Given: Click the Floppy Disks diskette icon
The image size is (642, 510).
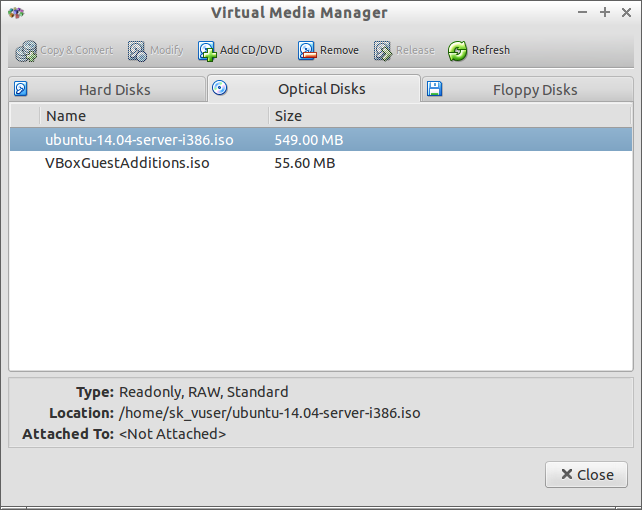Looking at the screenshot, I should pyautogui.click(x=434, y=88).
